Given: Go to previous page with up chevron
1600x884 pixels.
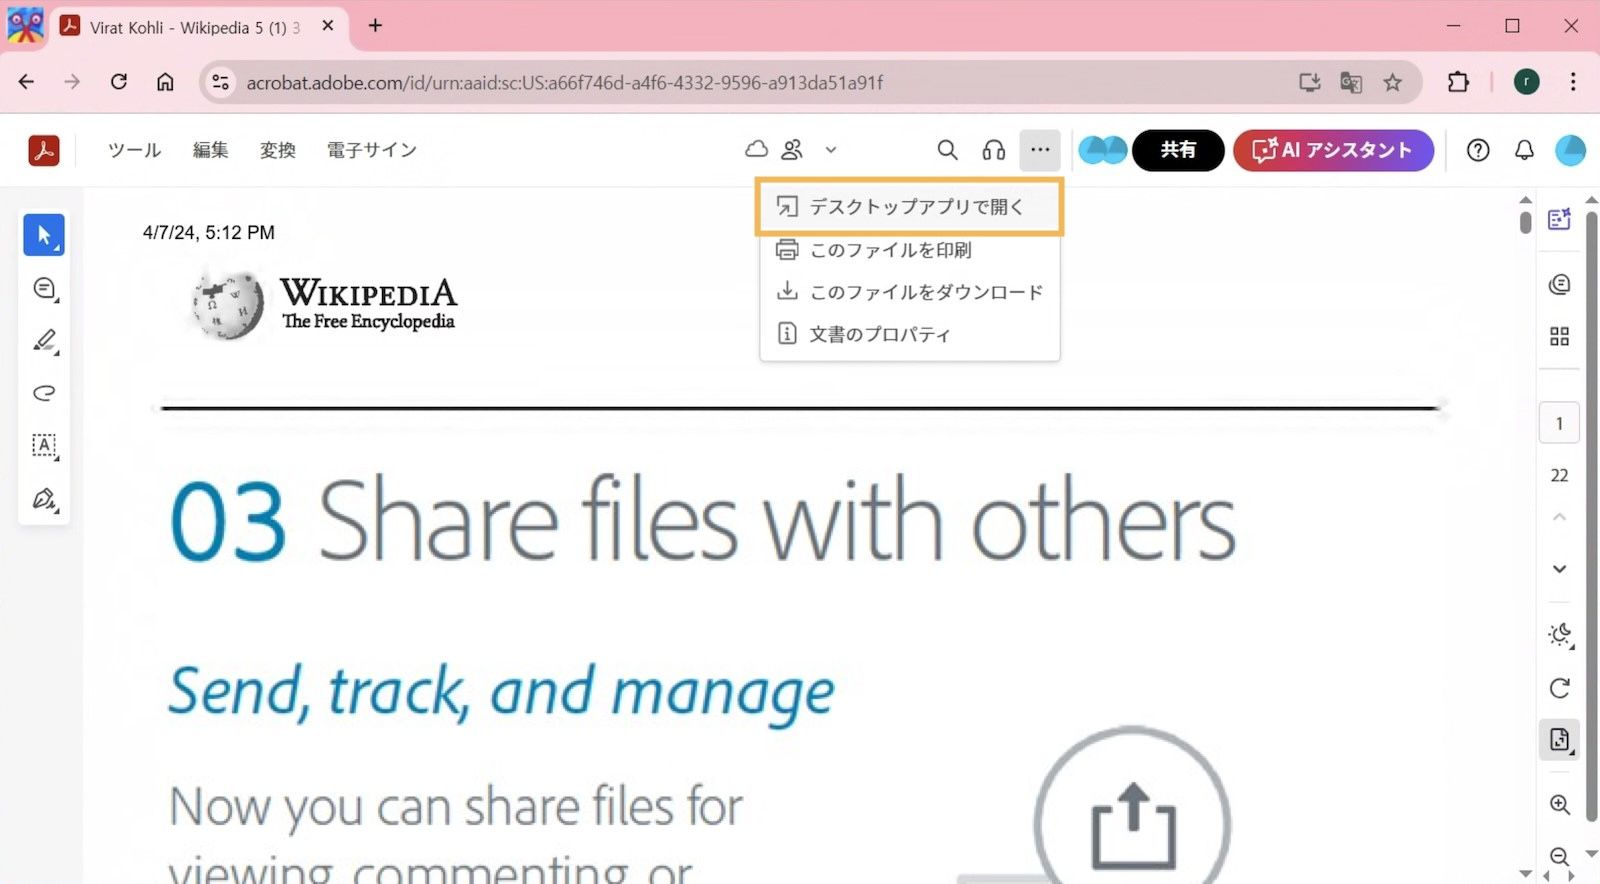Looking at the screenshot, I should 1559,517.
